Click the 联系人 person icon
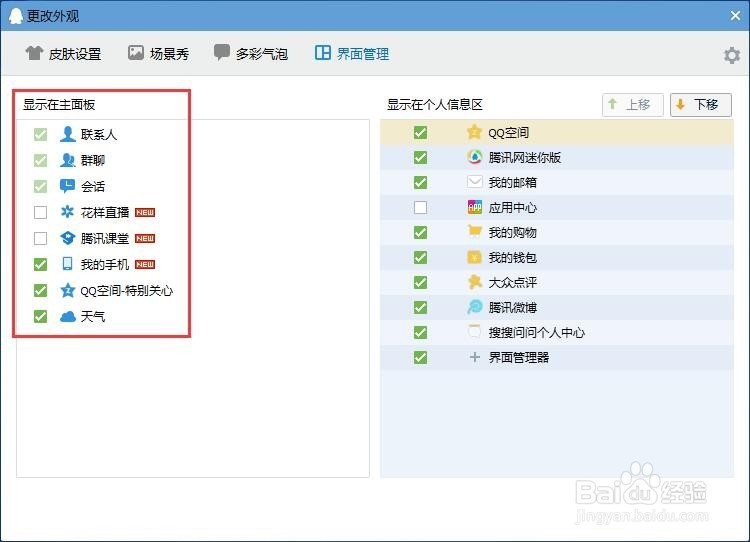This screenshot has width=750, height=542. pos(67,134)
